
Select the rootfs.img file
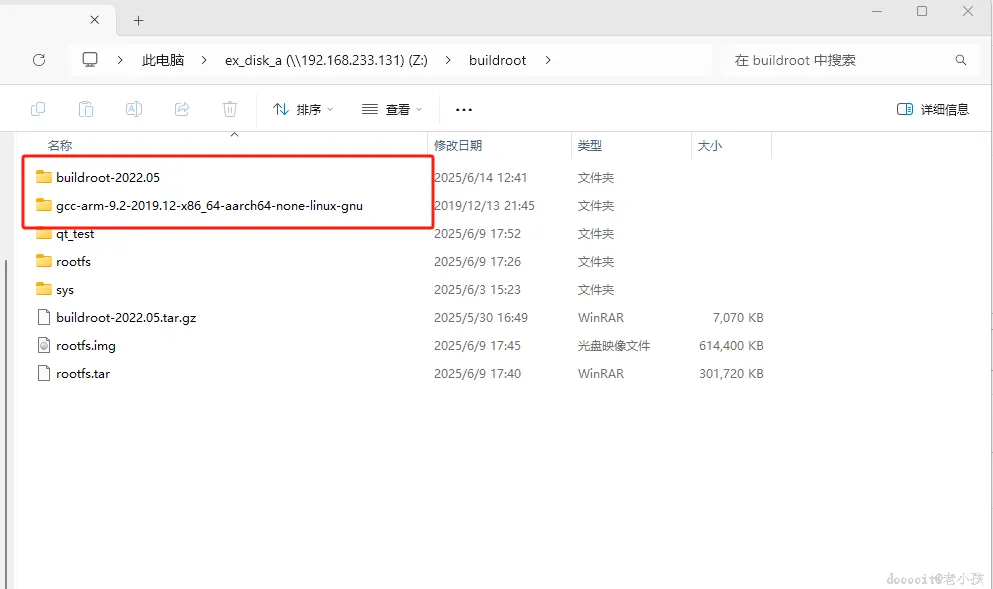85,345
